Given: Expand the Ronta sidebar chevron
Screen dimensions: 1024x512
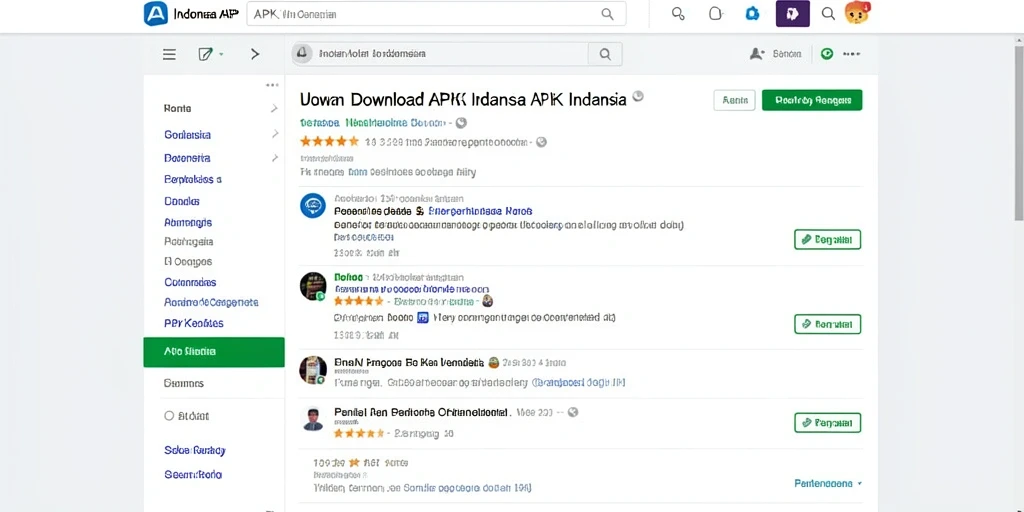Looking at the screenshot, I should point(274,108).
